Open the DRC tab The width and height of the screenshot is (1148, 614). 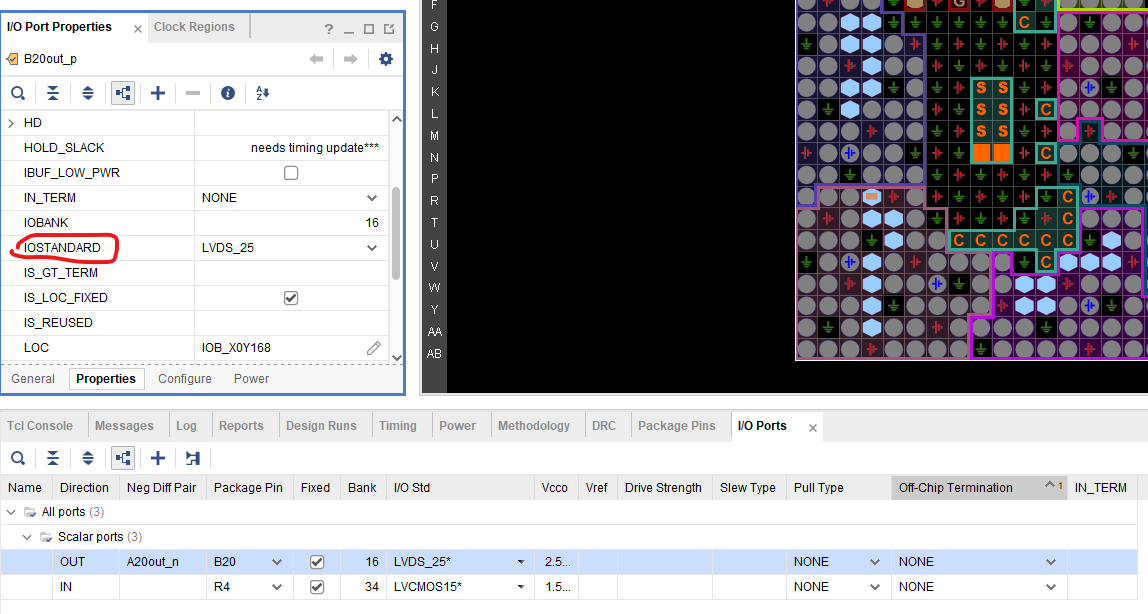pos(604,425)
